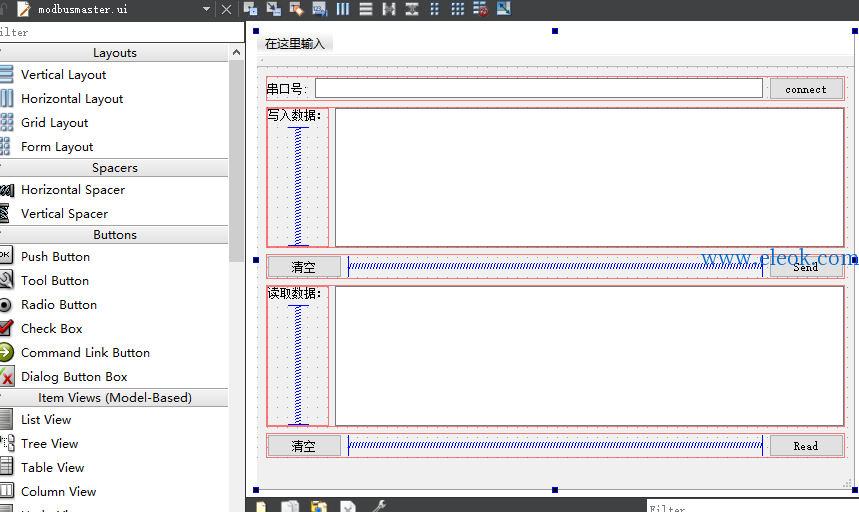The width and height of the screenshot is (859, 512).
Task: Click the modbusmaster.ui file icon
Action: (x=24, y=9)
